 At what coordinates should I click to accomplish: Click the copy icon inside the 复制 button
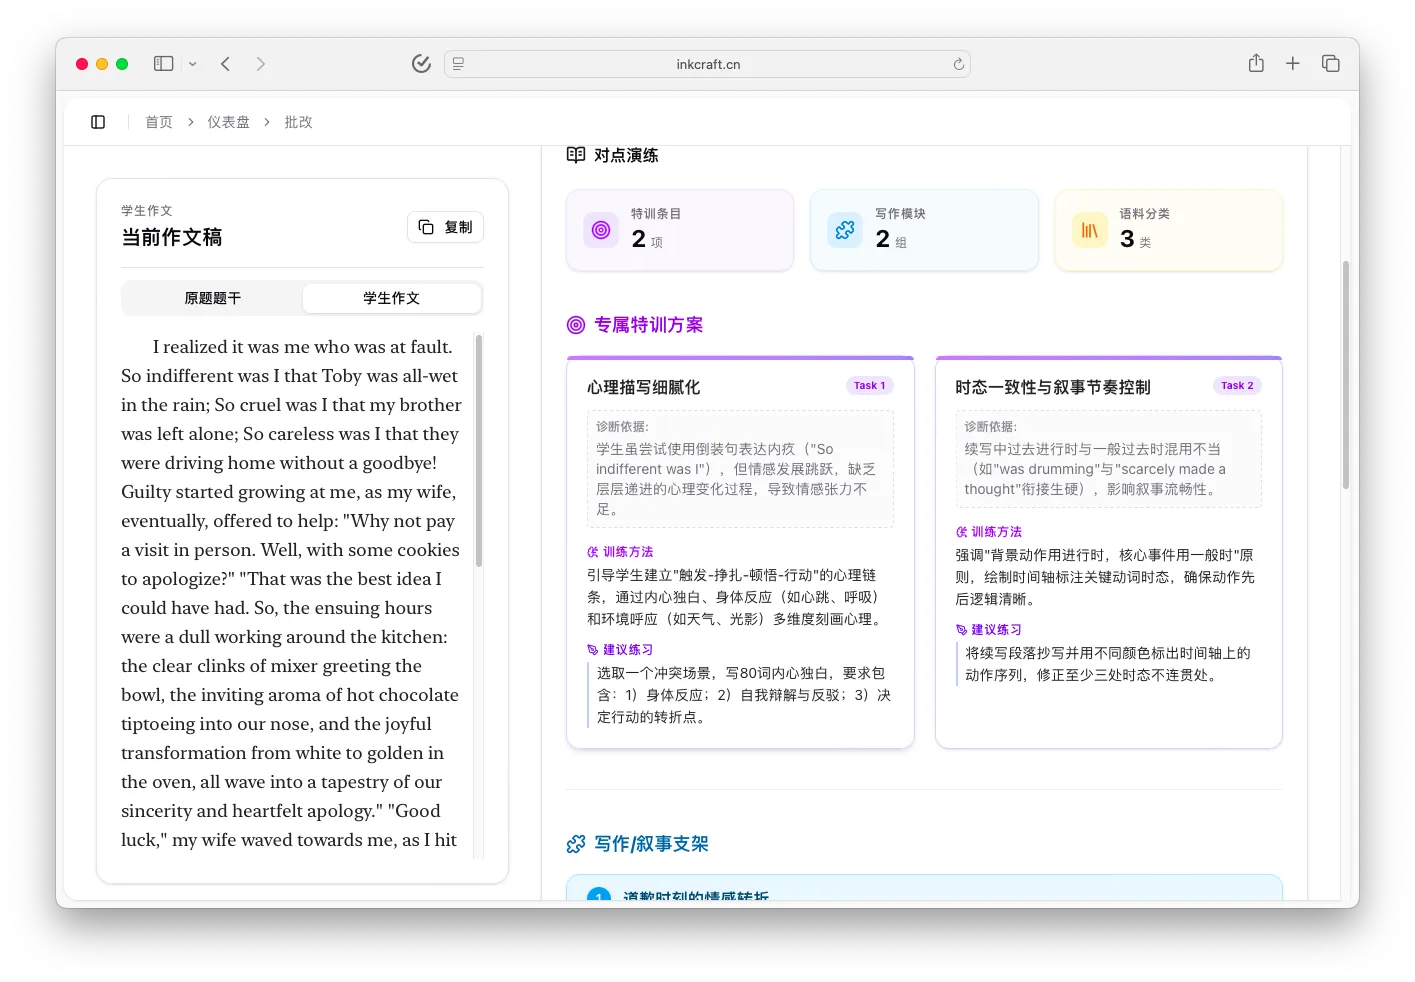[x=424, y=227]
